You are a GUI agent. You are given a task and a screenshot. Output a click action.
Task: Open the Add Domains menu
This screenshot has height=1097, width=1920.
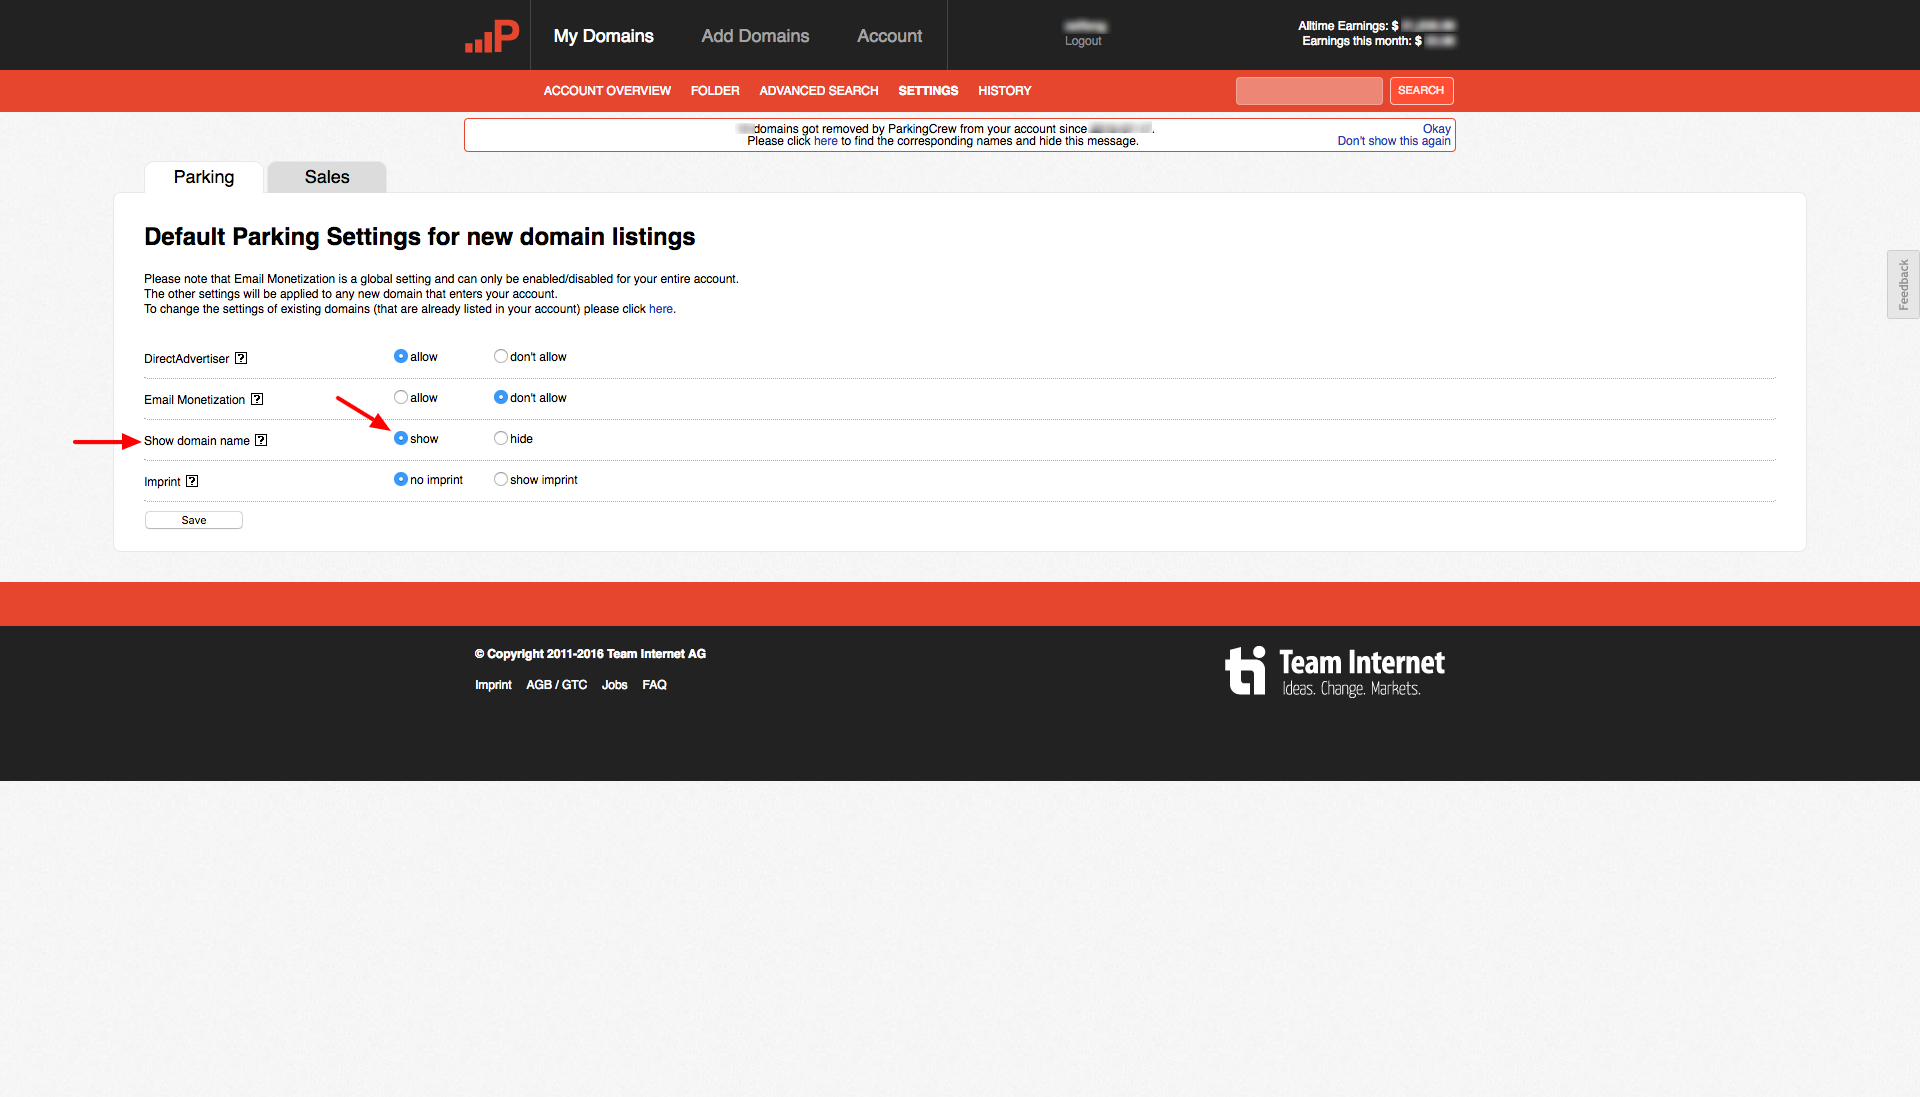pos(755,36)
